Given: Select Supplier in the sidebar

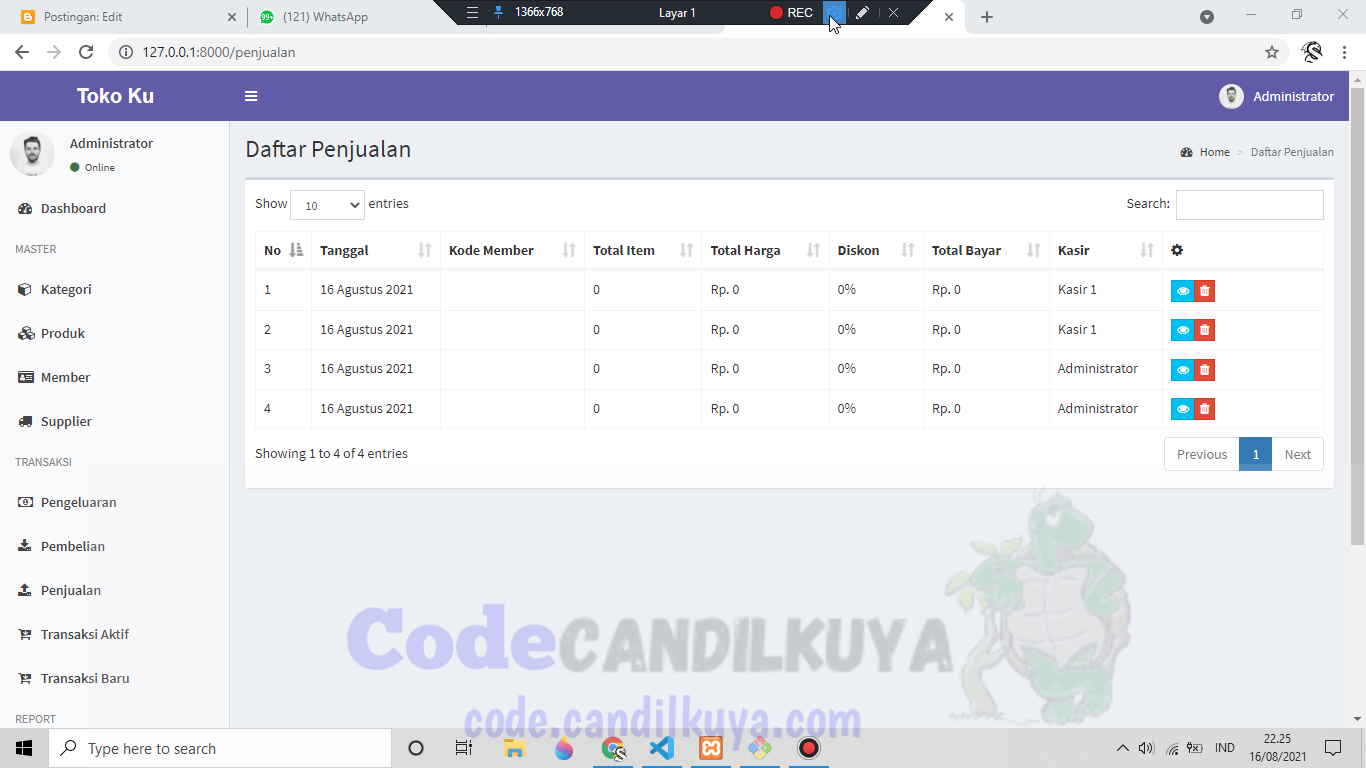Looking at the screenshot, I should pyautogui.click(x=67, y=421).
